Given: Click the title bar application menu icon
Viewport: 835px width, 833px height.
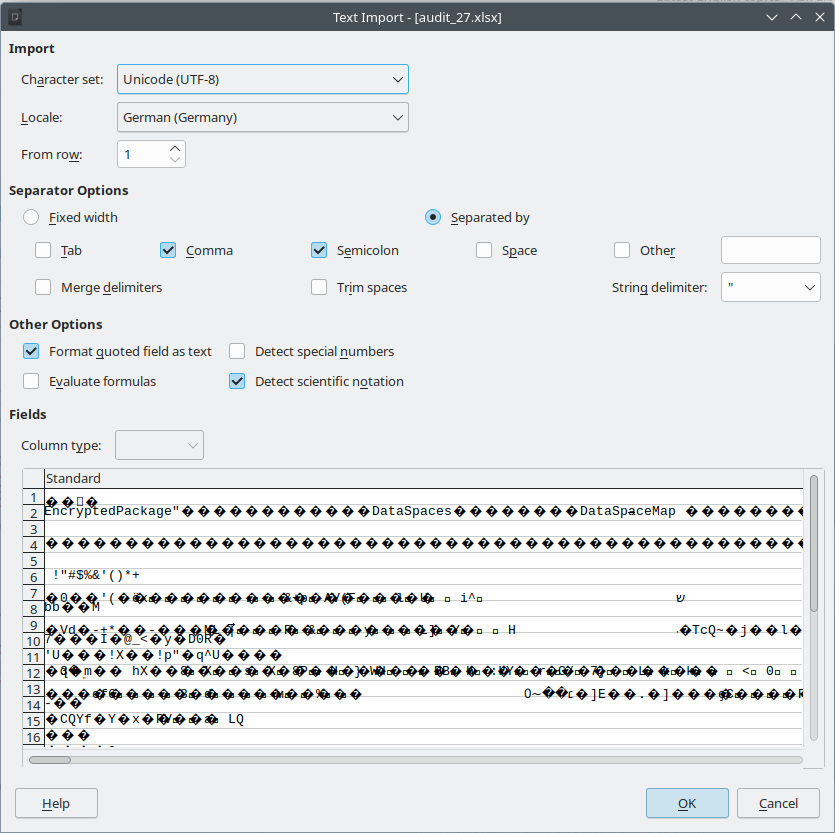Looking at the screenshot, I should tap(15, 18).
